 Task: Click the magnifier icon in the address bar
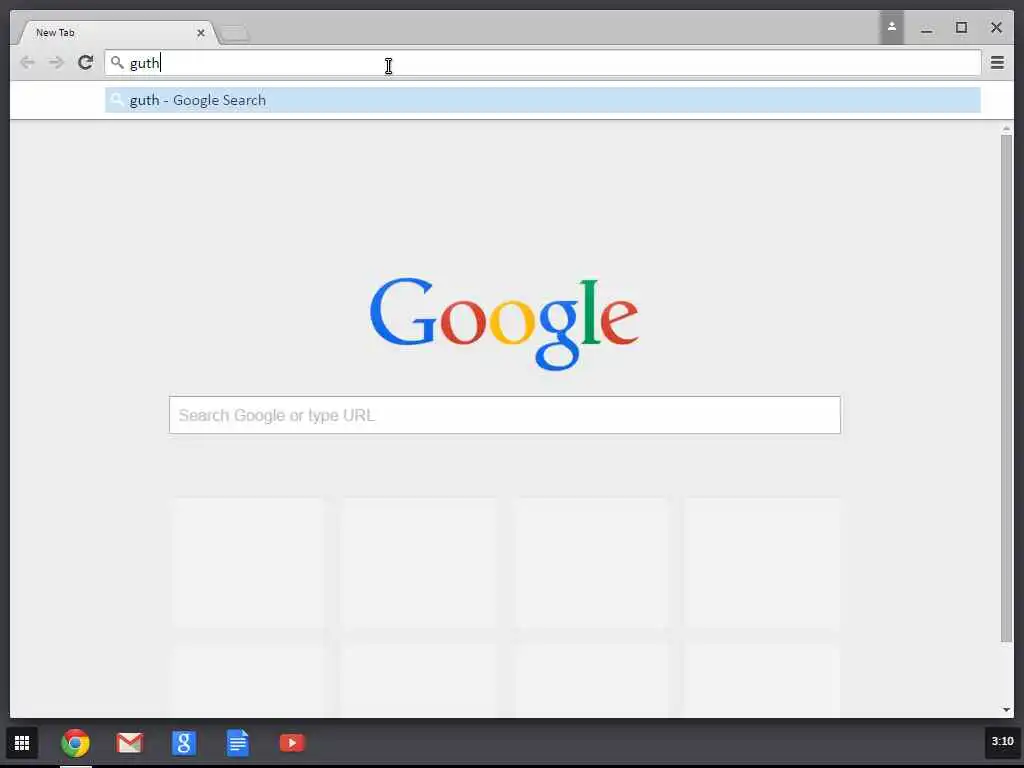click(x=117, y=63)
